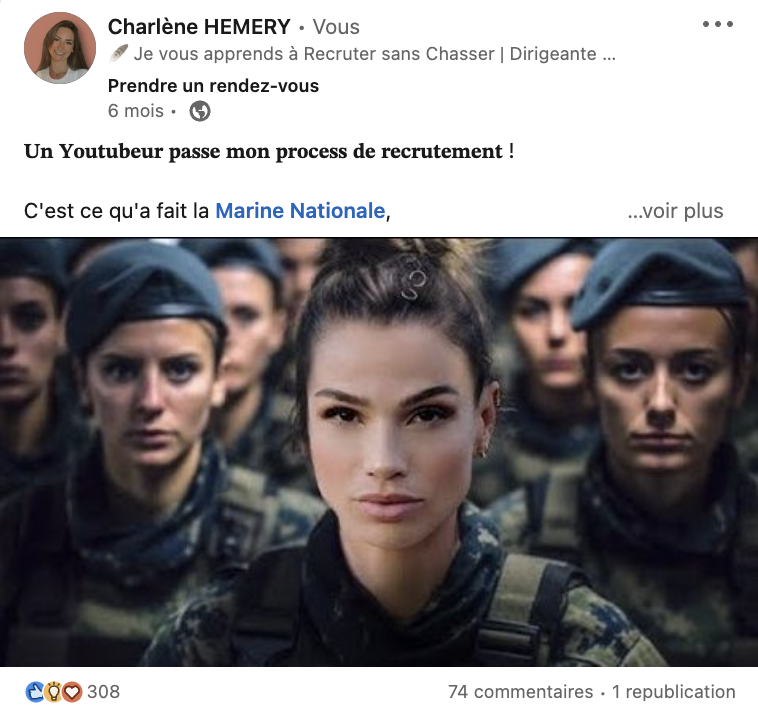
Task: Click the 'Prendre un rendez-vous' link
Action: (x=213, y=86)
